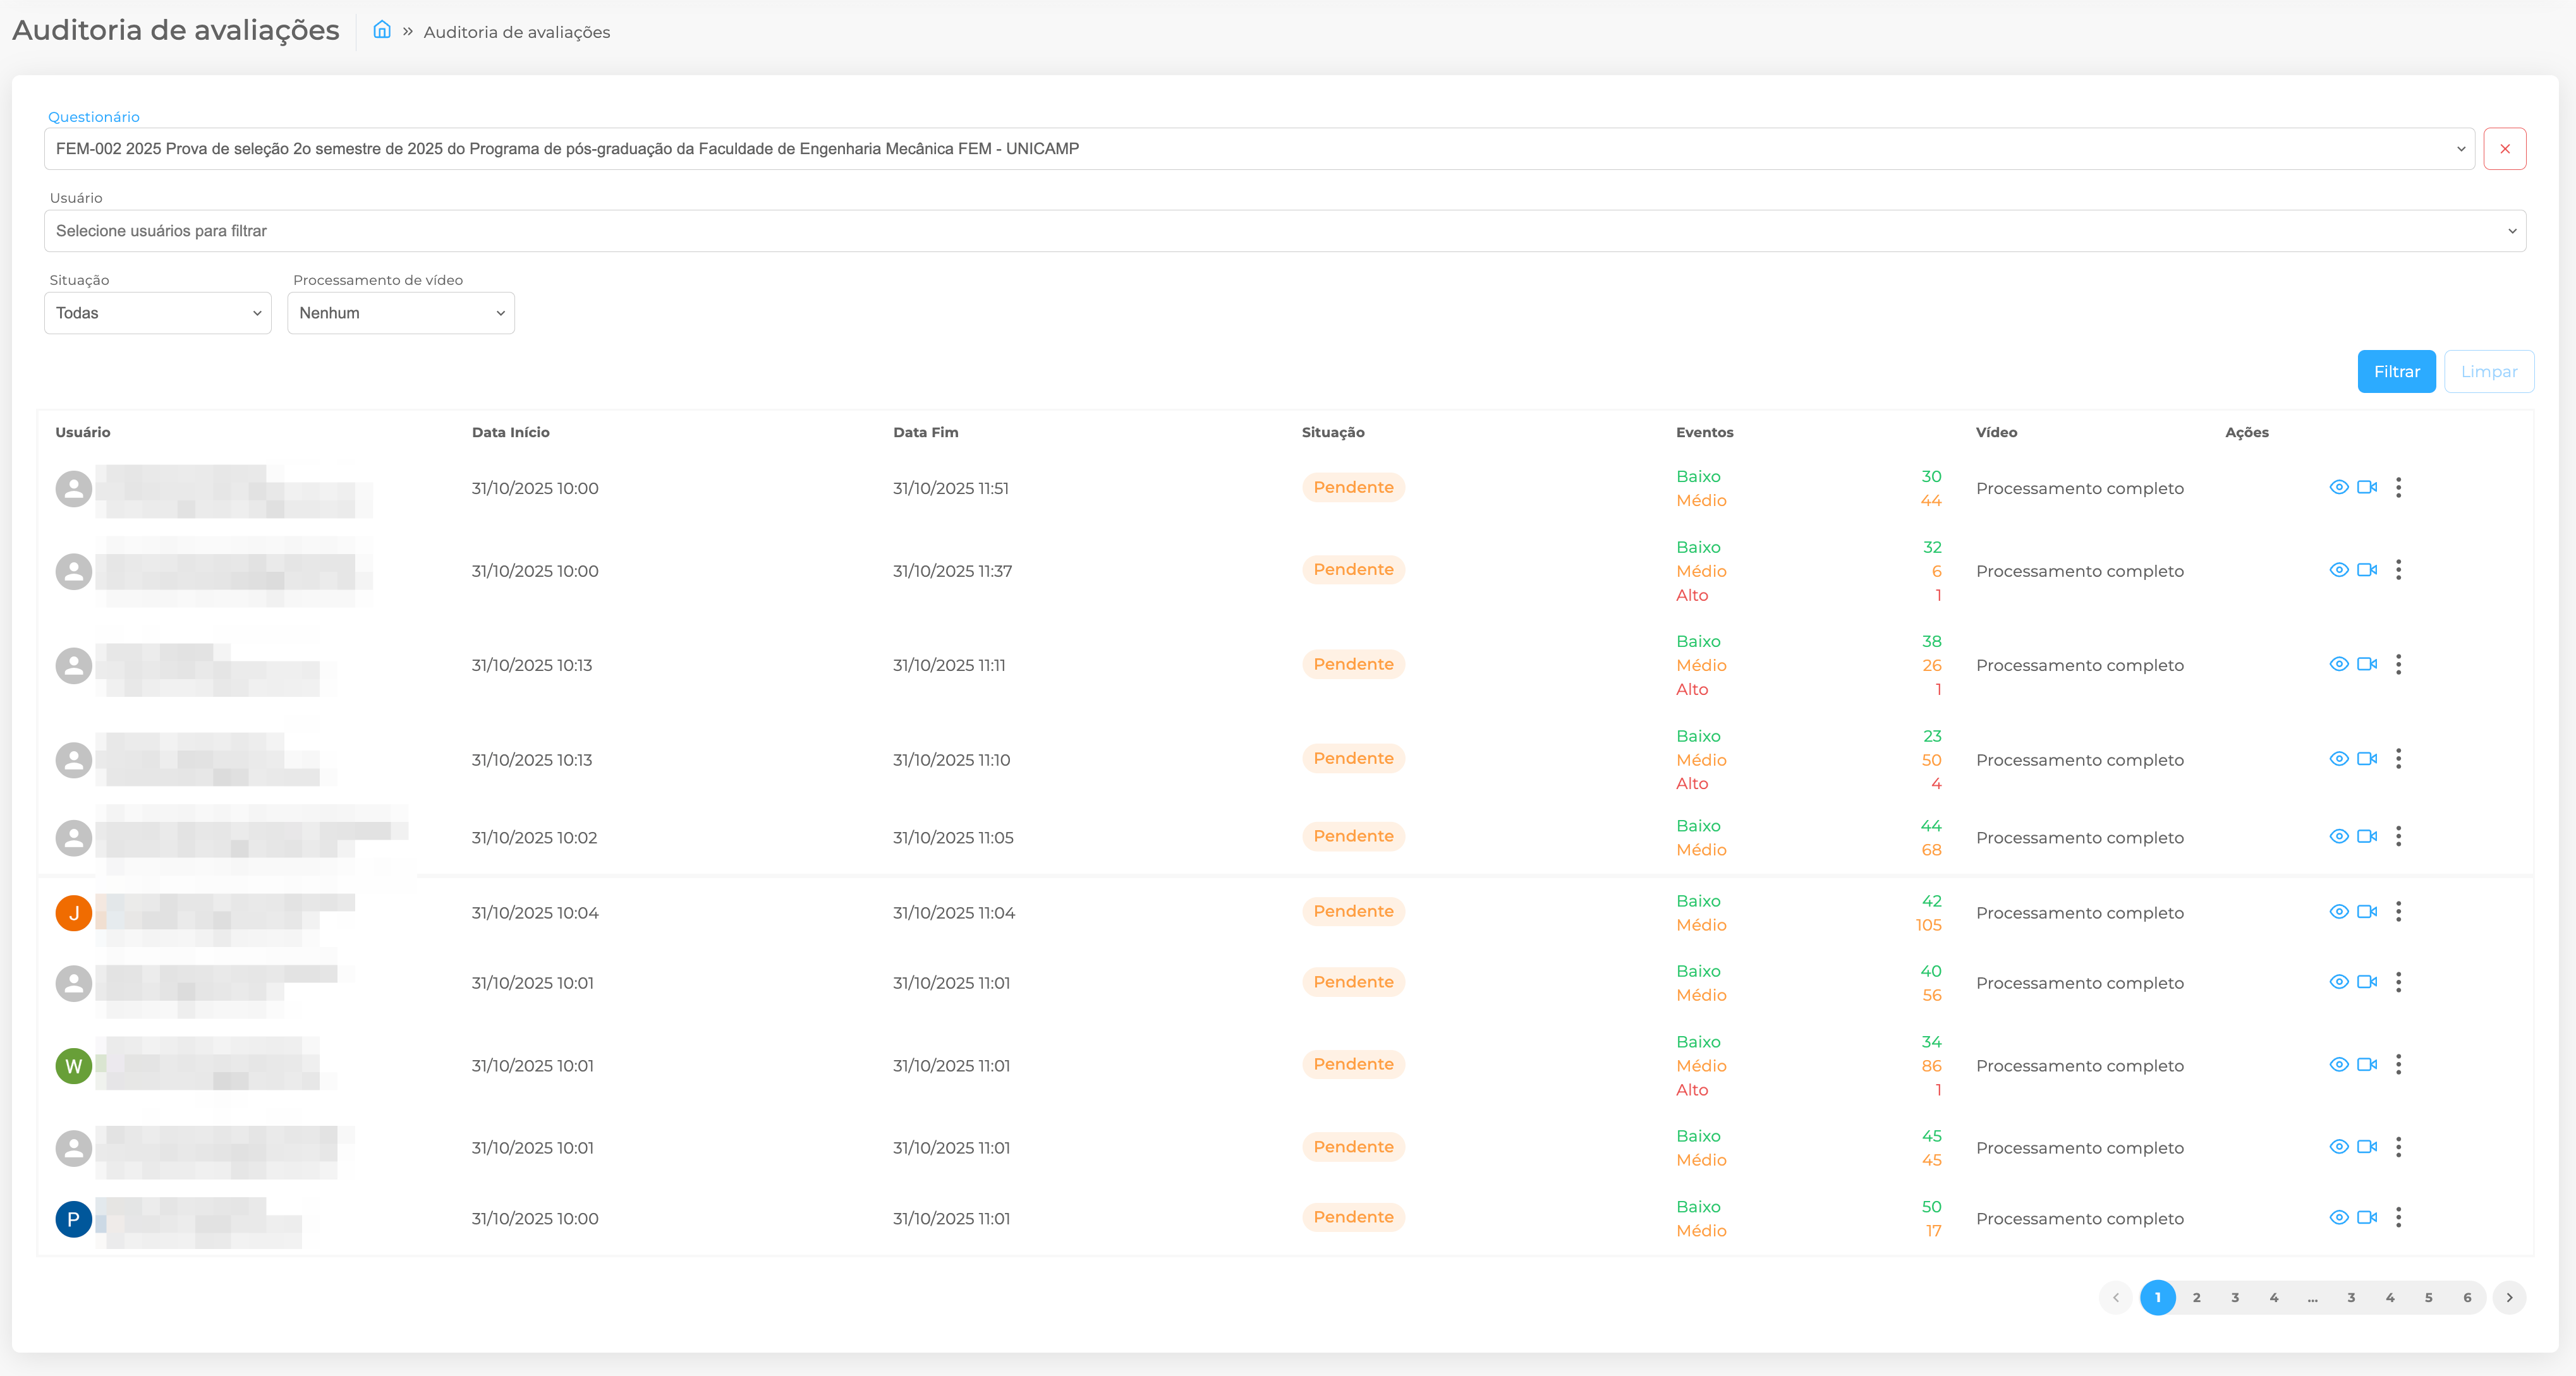2576x1376 pixels.
Task: Click the Situação column header
Action: [1333, 433]
